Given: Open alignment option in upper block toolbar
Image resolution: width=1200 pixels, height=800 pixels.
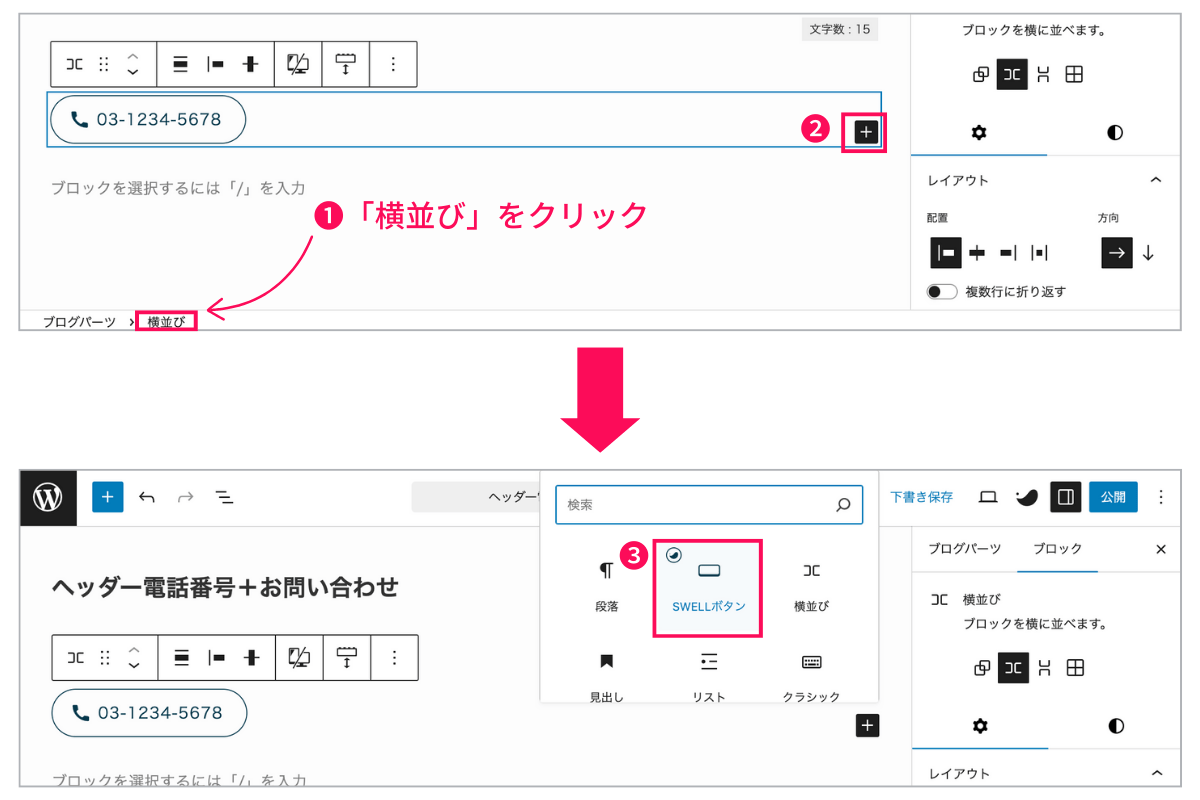Looking at the screenshot, I should tap(181, 64).
